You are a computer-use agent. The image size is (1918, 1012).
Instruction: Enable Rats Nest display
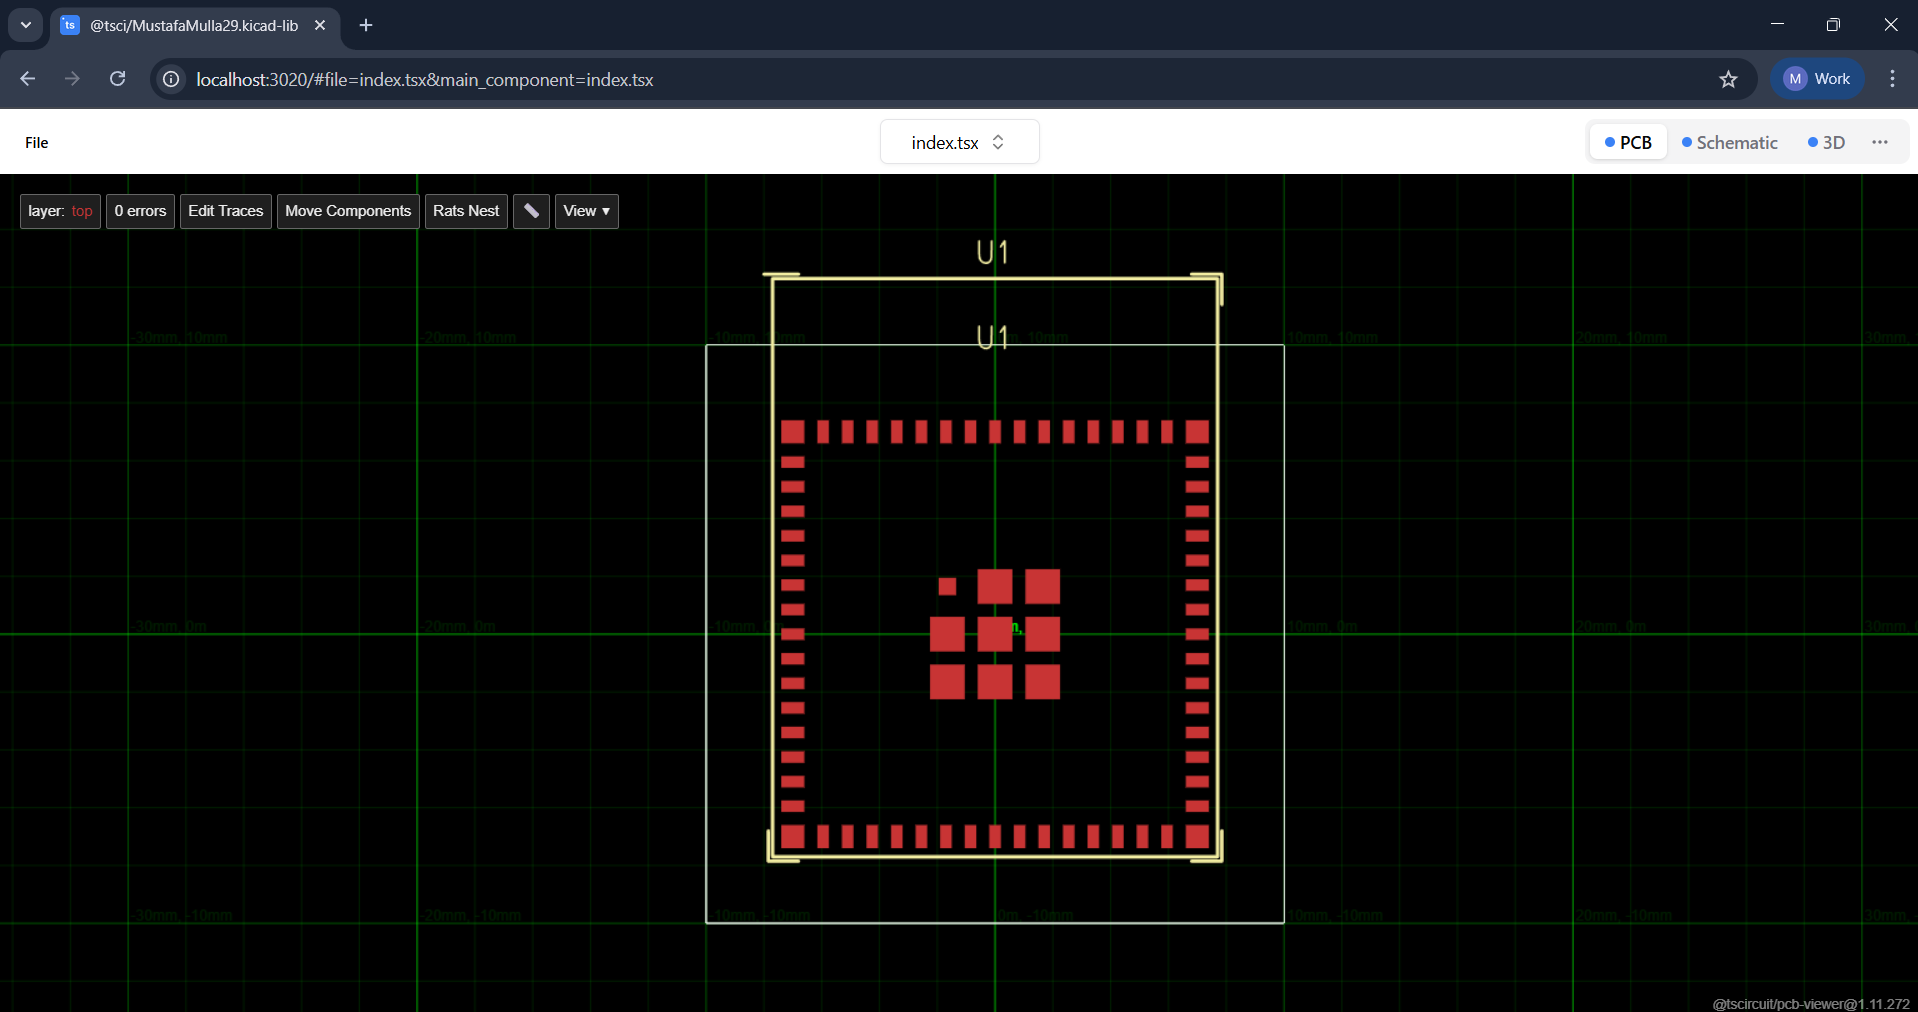466,211
